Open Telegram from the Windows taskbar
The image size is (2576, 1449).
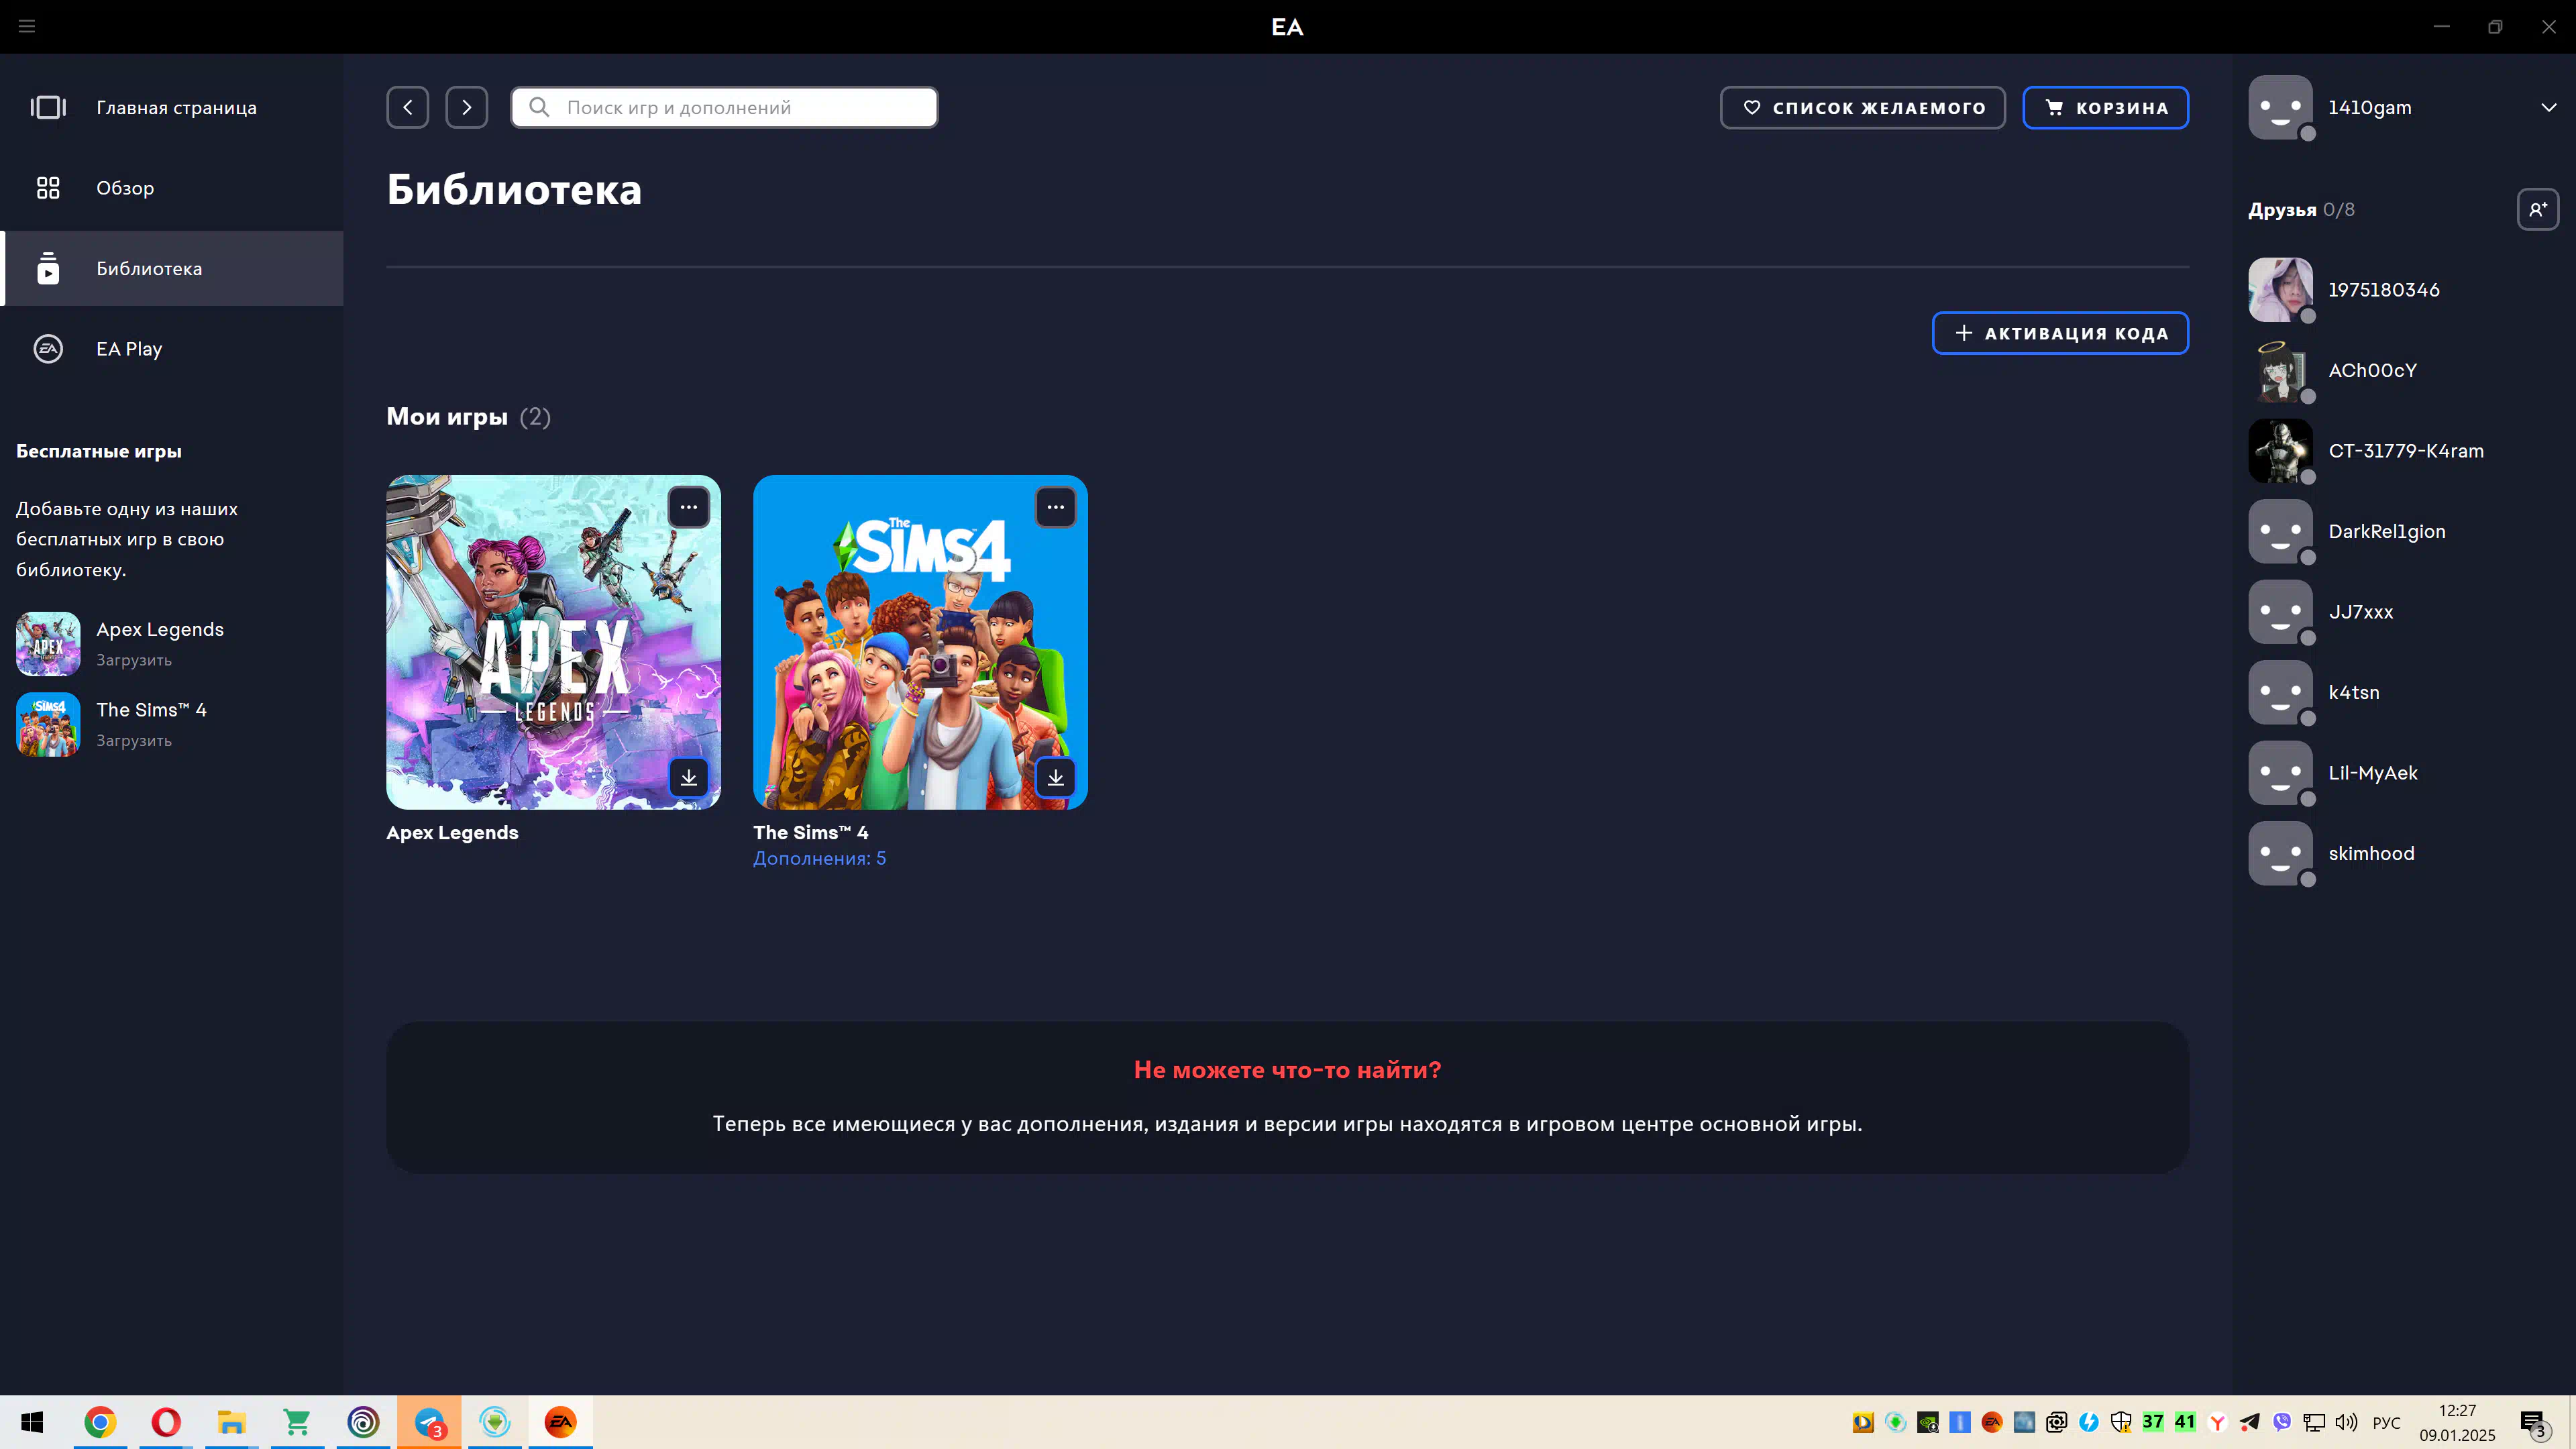coord(429,1422)
